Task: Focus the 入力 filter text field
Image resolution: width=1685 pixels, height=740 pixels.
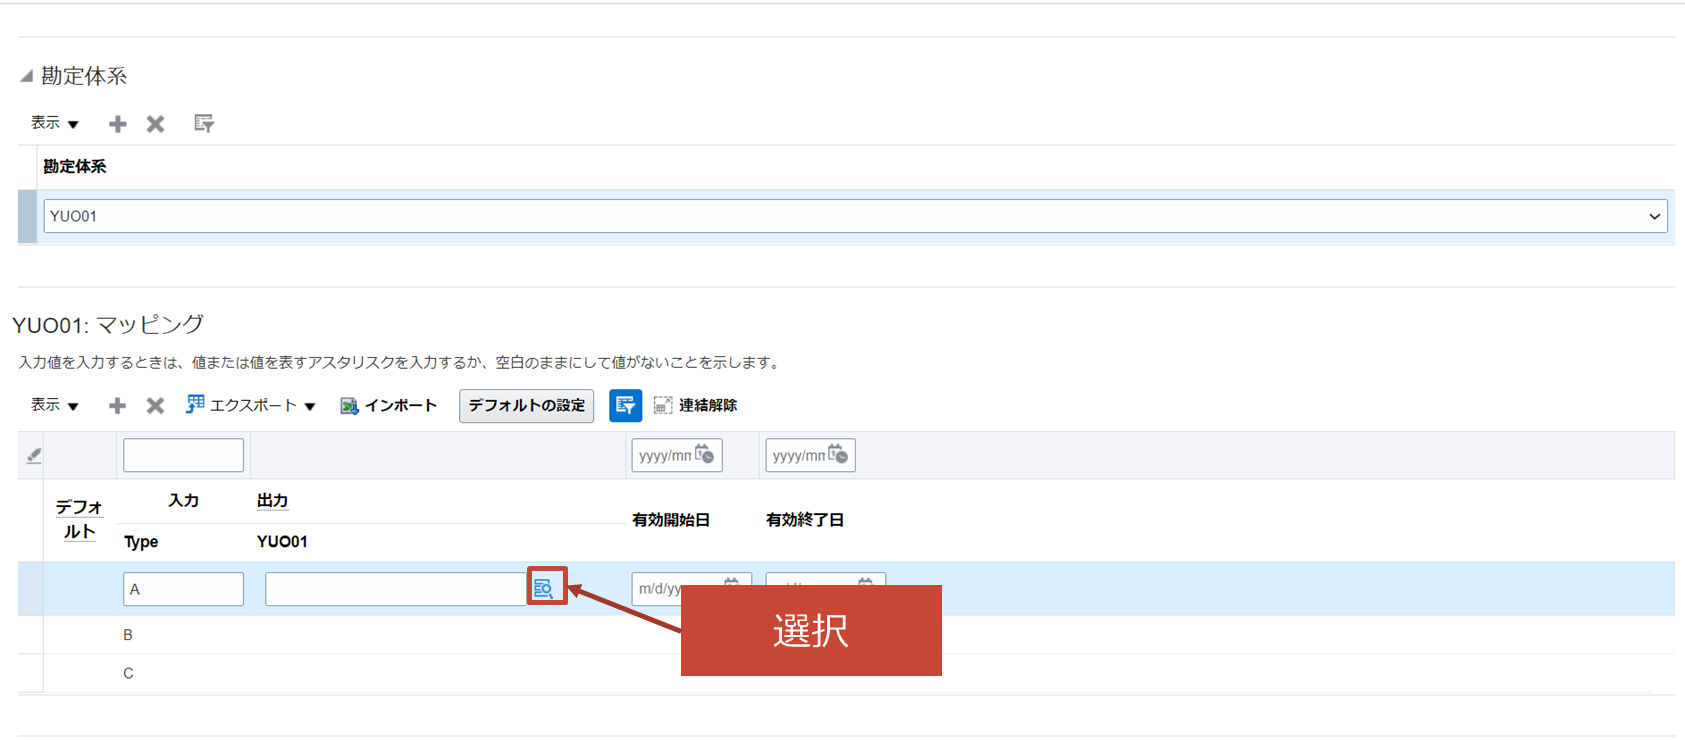Action: (183, 455)
